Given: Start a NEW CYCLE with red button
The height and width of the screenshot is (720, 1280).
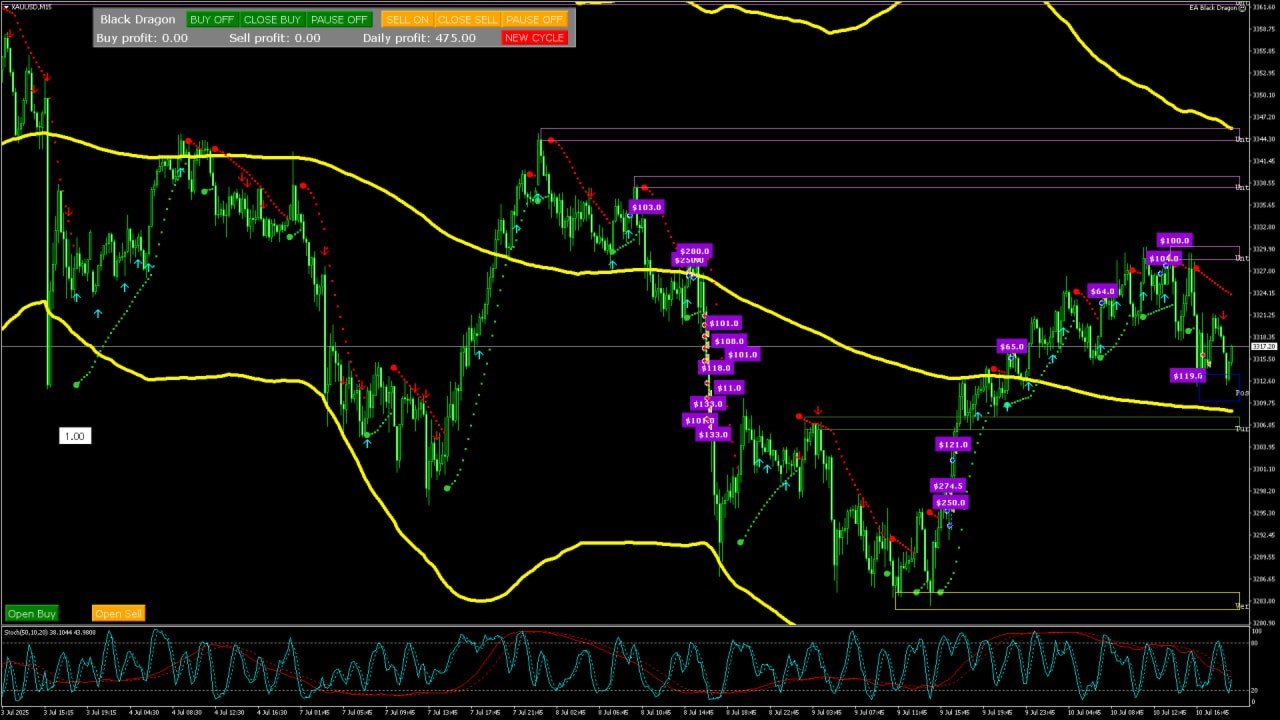Looking at the screenshot, I should pos(534,38).
